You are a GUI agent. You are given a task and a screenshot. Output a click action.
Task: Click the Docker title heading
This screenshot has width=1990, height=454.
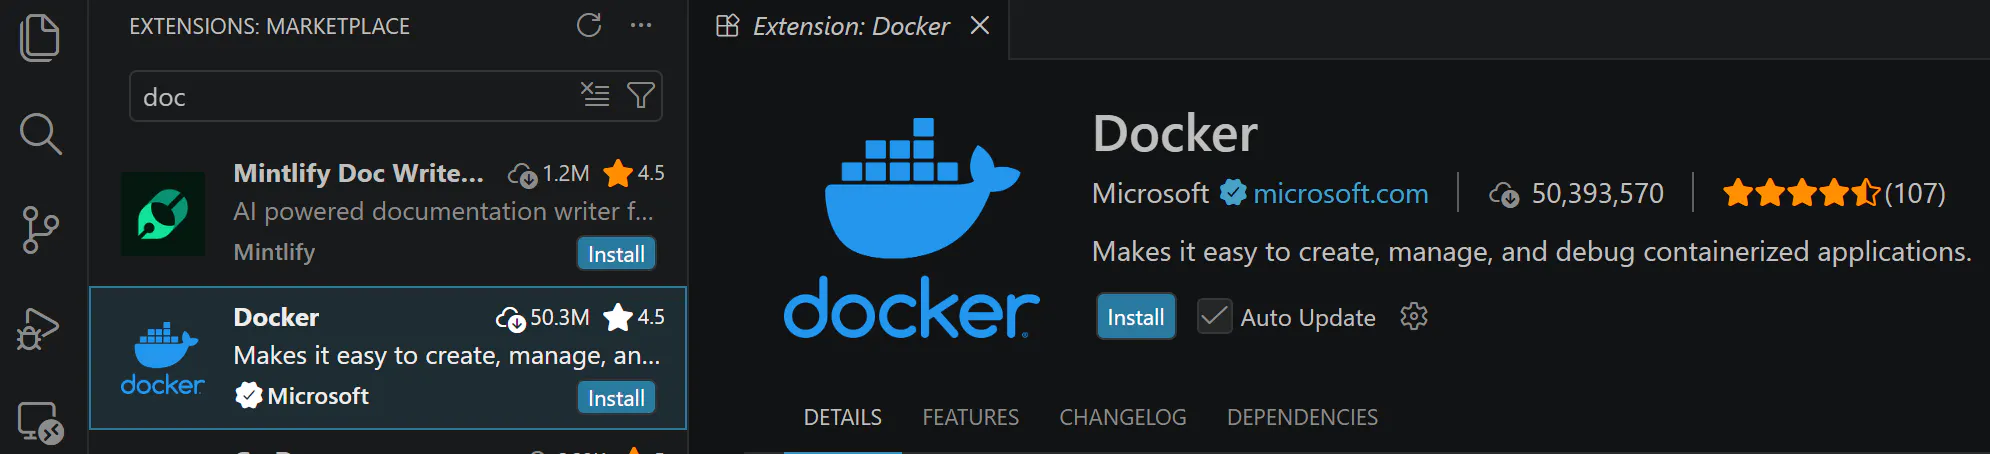click(x=1175, y=134)
